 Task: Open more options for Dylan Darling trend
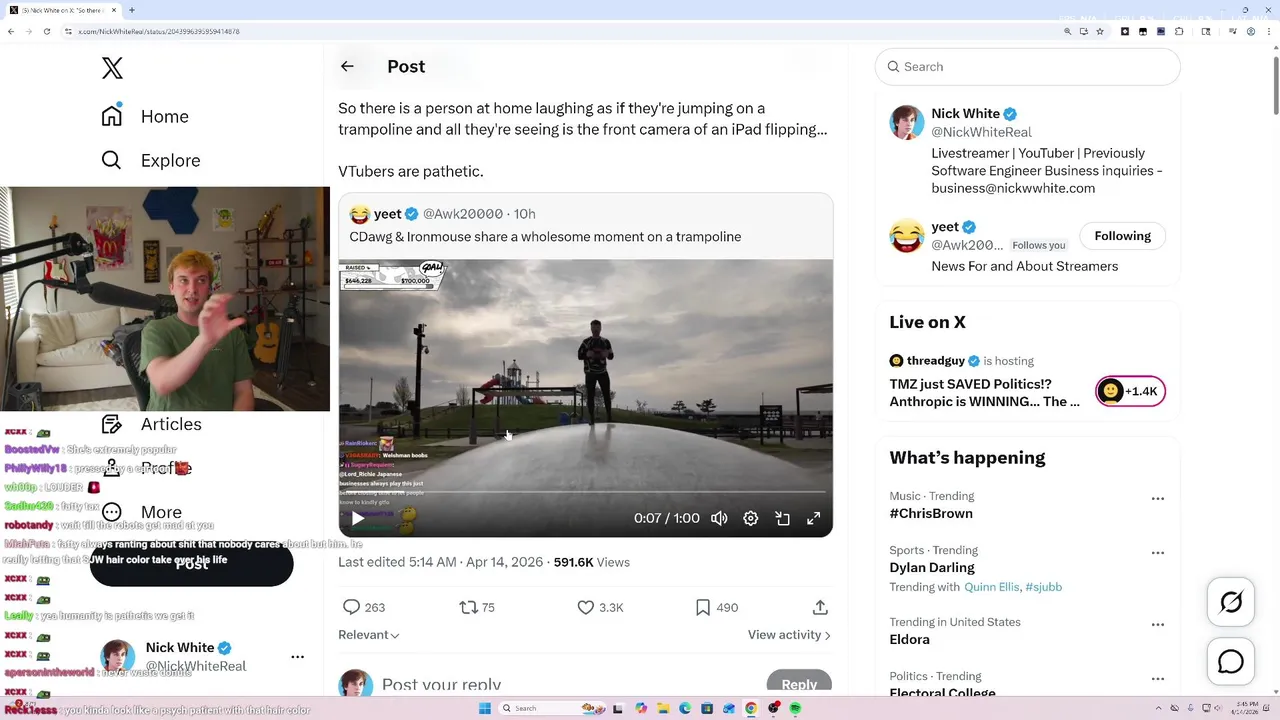(1158, 552)
